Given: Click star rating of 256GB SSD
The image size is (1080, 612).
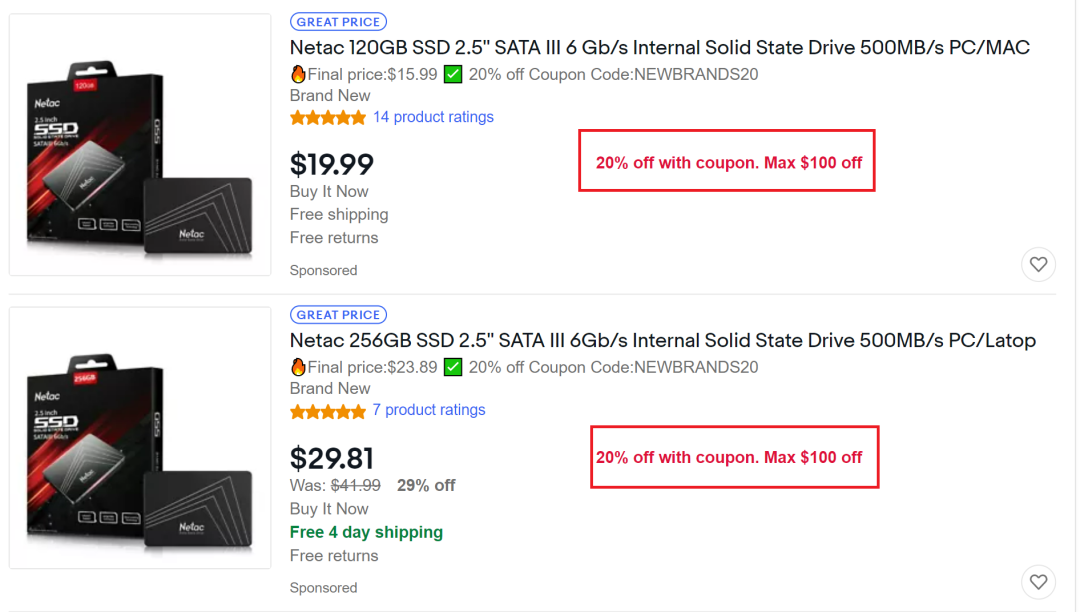Looking at the screenshot, I should [327, 411].
